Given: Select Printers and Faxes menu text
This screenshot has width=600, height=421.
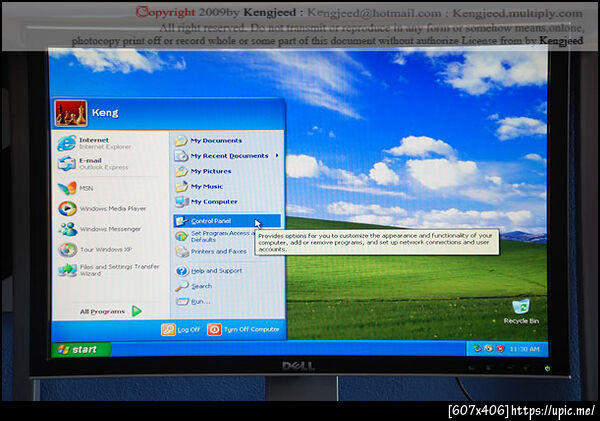Looking at the screenshot, I should pos(218,251).
